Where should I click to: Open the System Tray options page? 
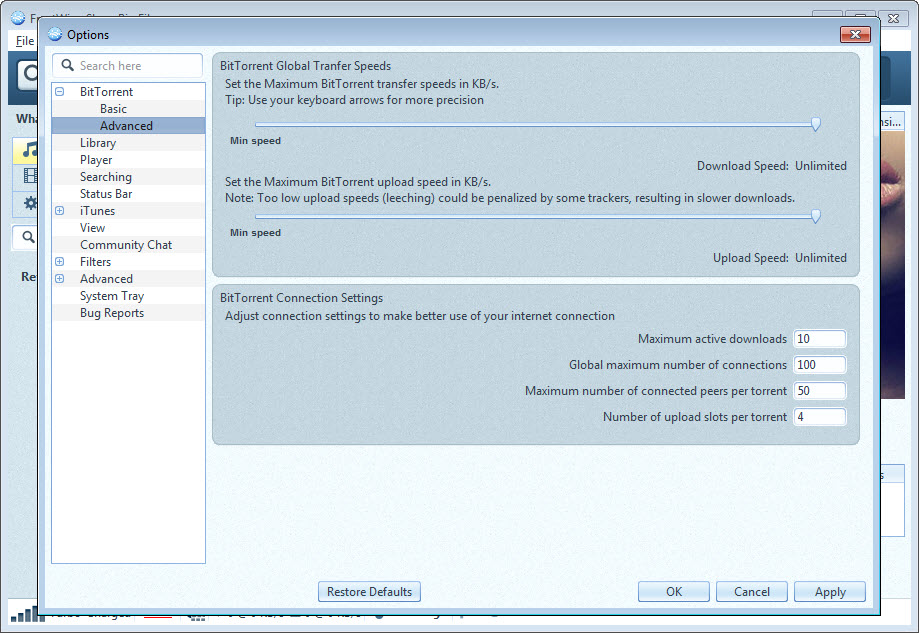tap(112, 296)
